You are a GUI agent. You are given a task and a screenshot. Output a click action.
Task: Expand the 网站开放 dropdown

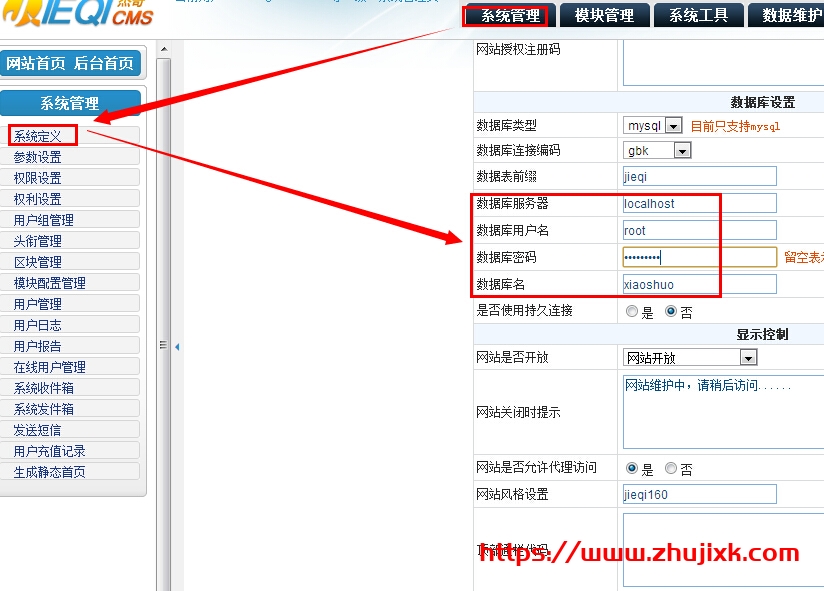pyautogui.click(x=690, y=358)
